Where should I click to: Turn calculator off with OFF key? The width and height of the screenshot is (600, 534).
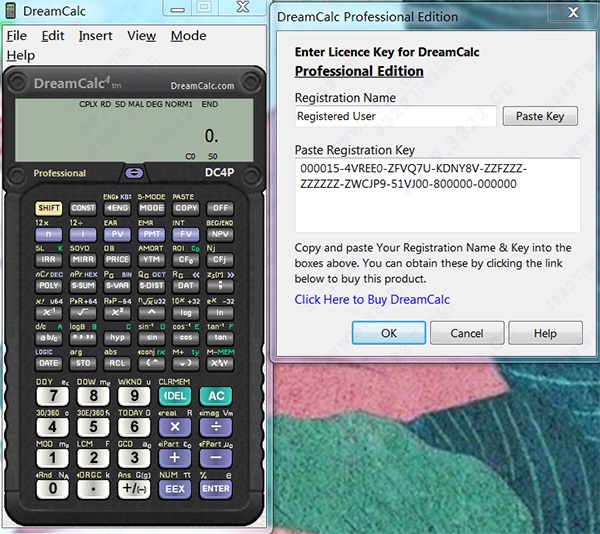[x=220, y=208]
